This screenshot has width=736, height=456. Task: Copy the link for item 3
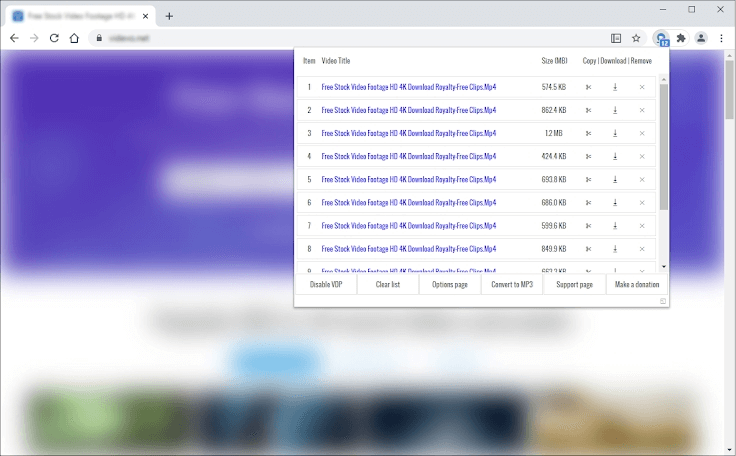(x=588, y=133)
